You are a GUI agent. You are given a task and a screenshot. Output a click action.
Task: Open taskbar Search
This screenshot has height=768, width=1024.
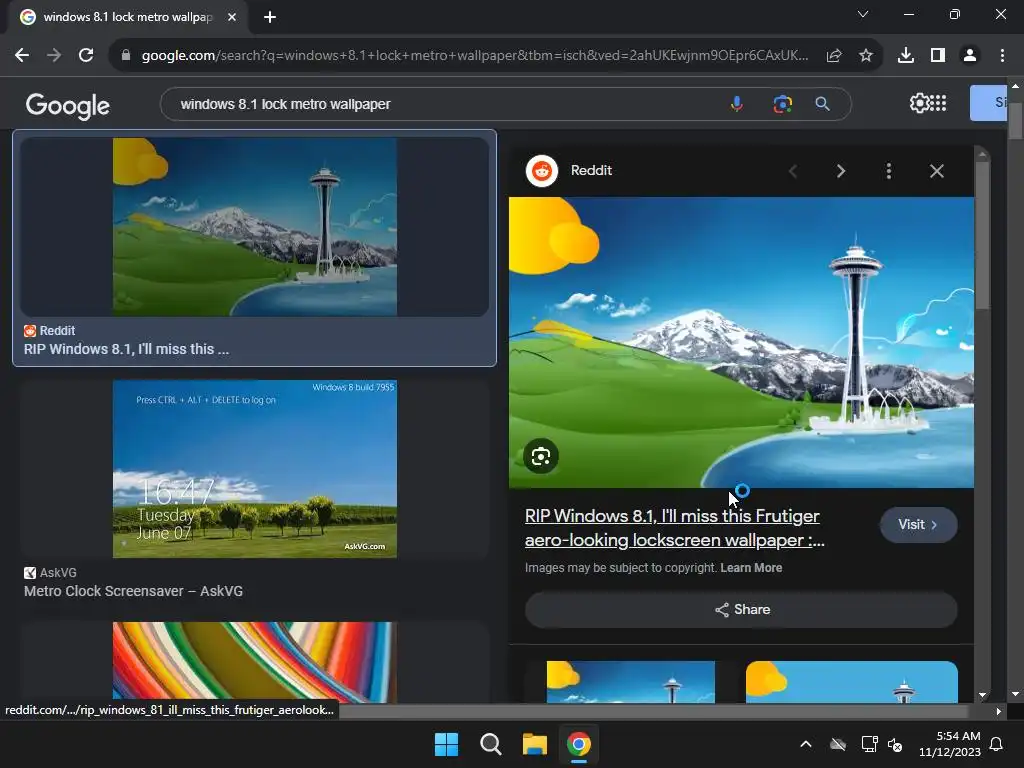pos(490,744)
